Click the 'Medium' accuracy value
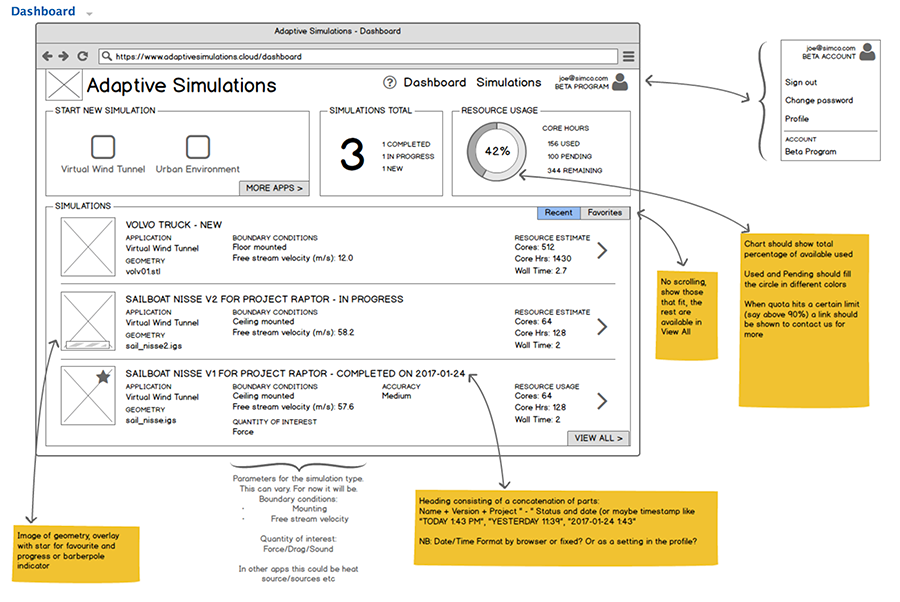900x602 pixels. coord(397,396)
